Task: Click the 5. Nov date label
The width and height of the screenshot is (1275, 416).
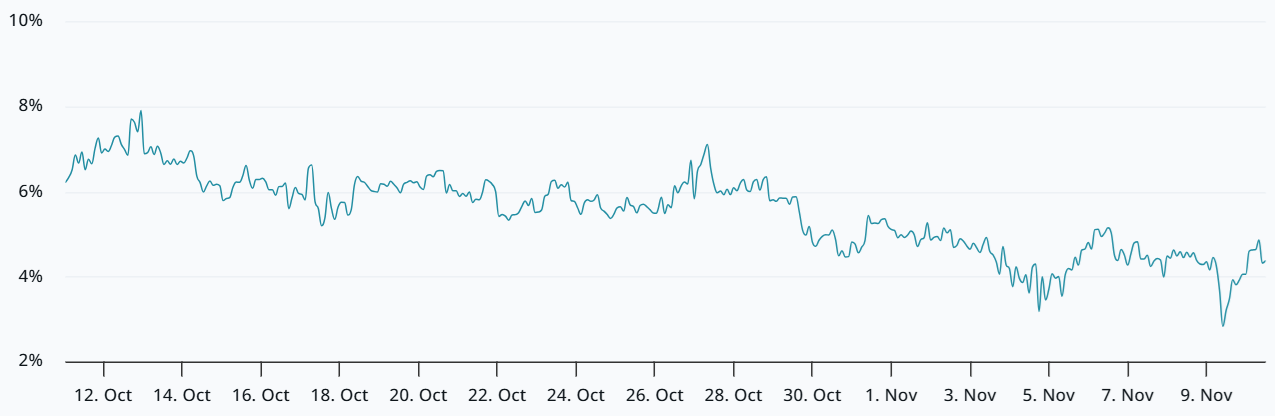Action: 1049,395
